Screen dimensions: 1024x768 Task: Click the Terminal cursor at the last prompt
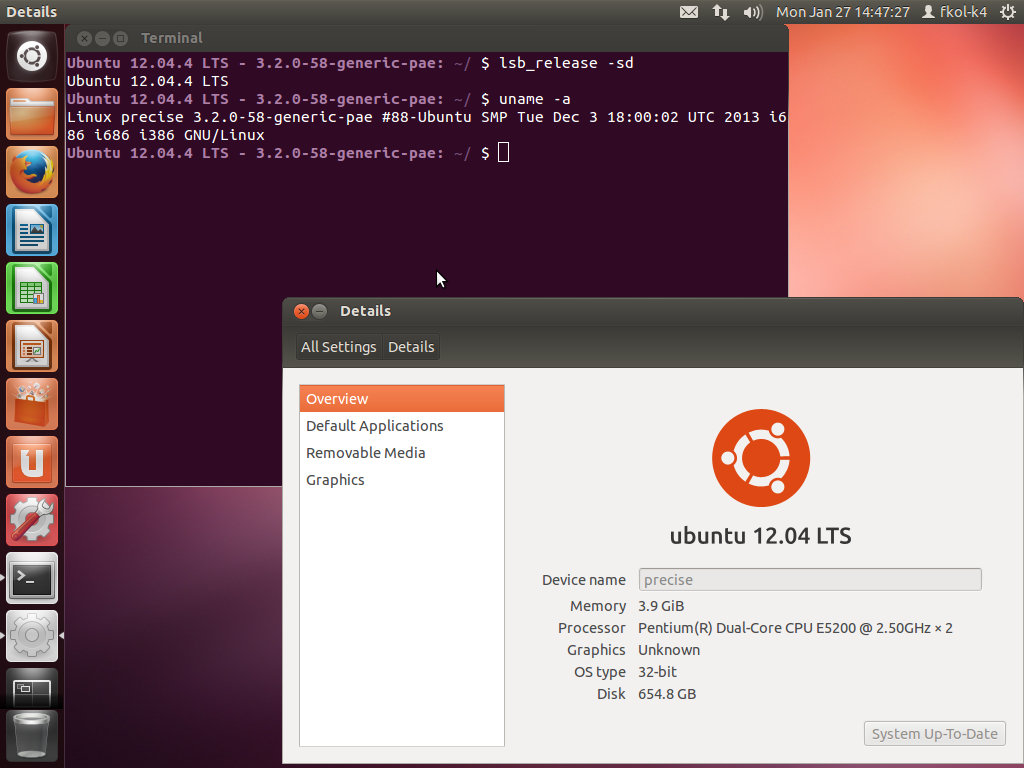coord(504,153)
